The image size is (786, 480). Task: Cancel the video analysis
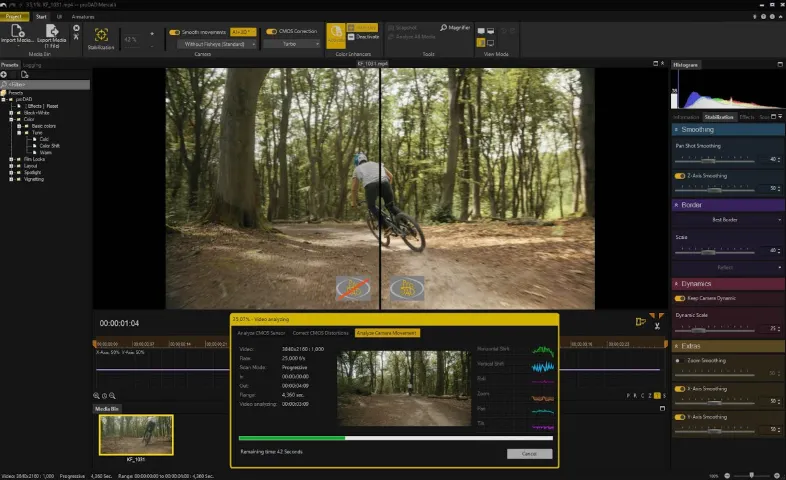(529, 454)
